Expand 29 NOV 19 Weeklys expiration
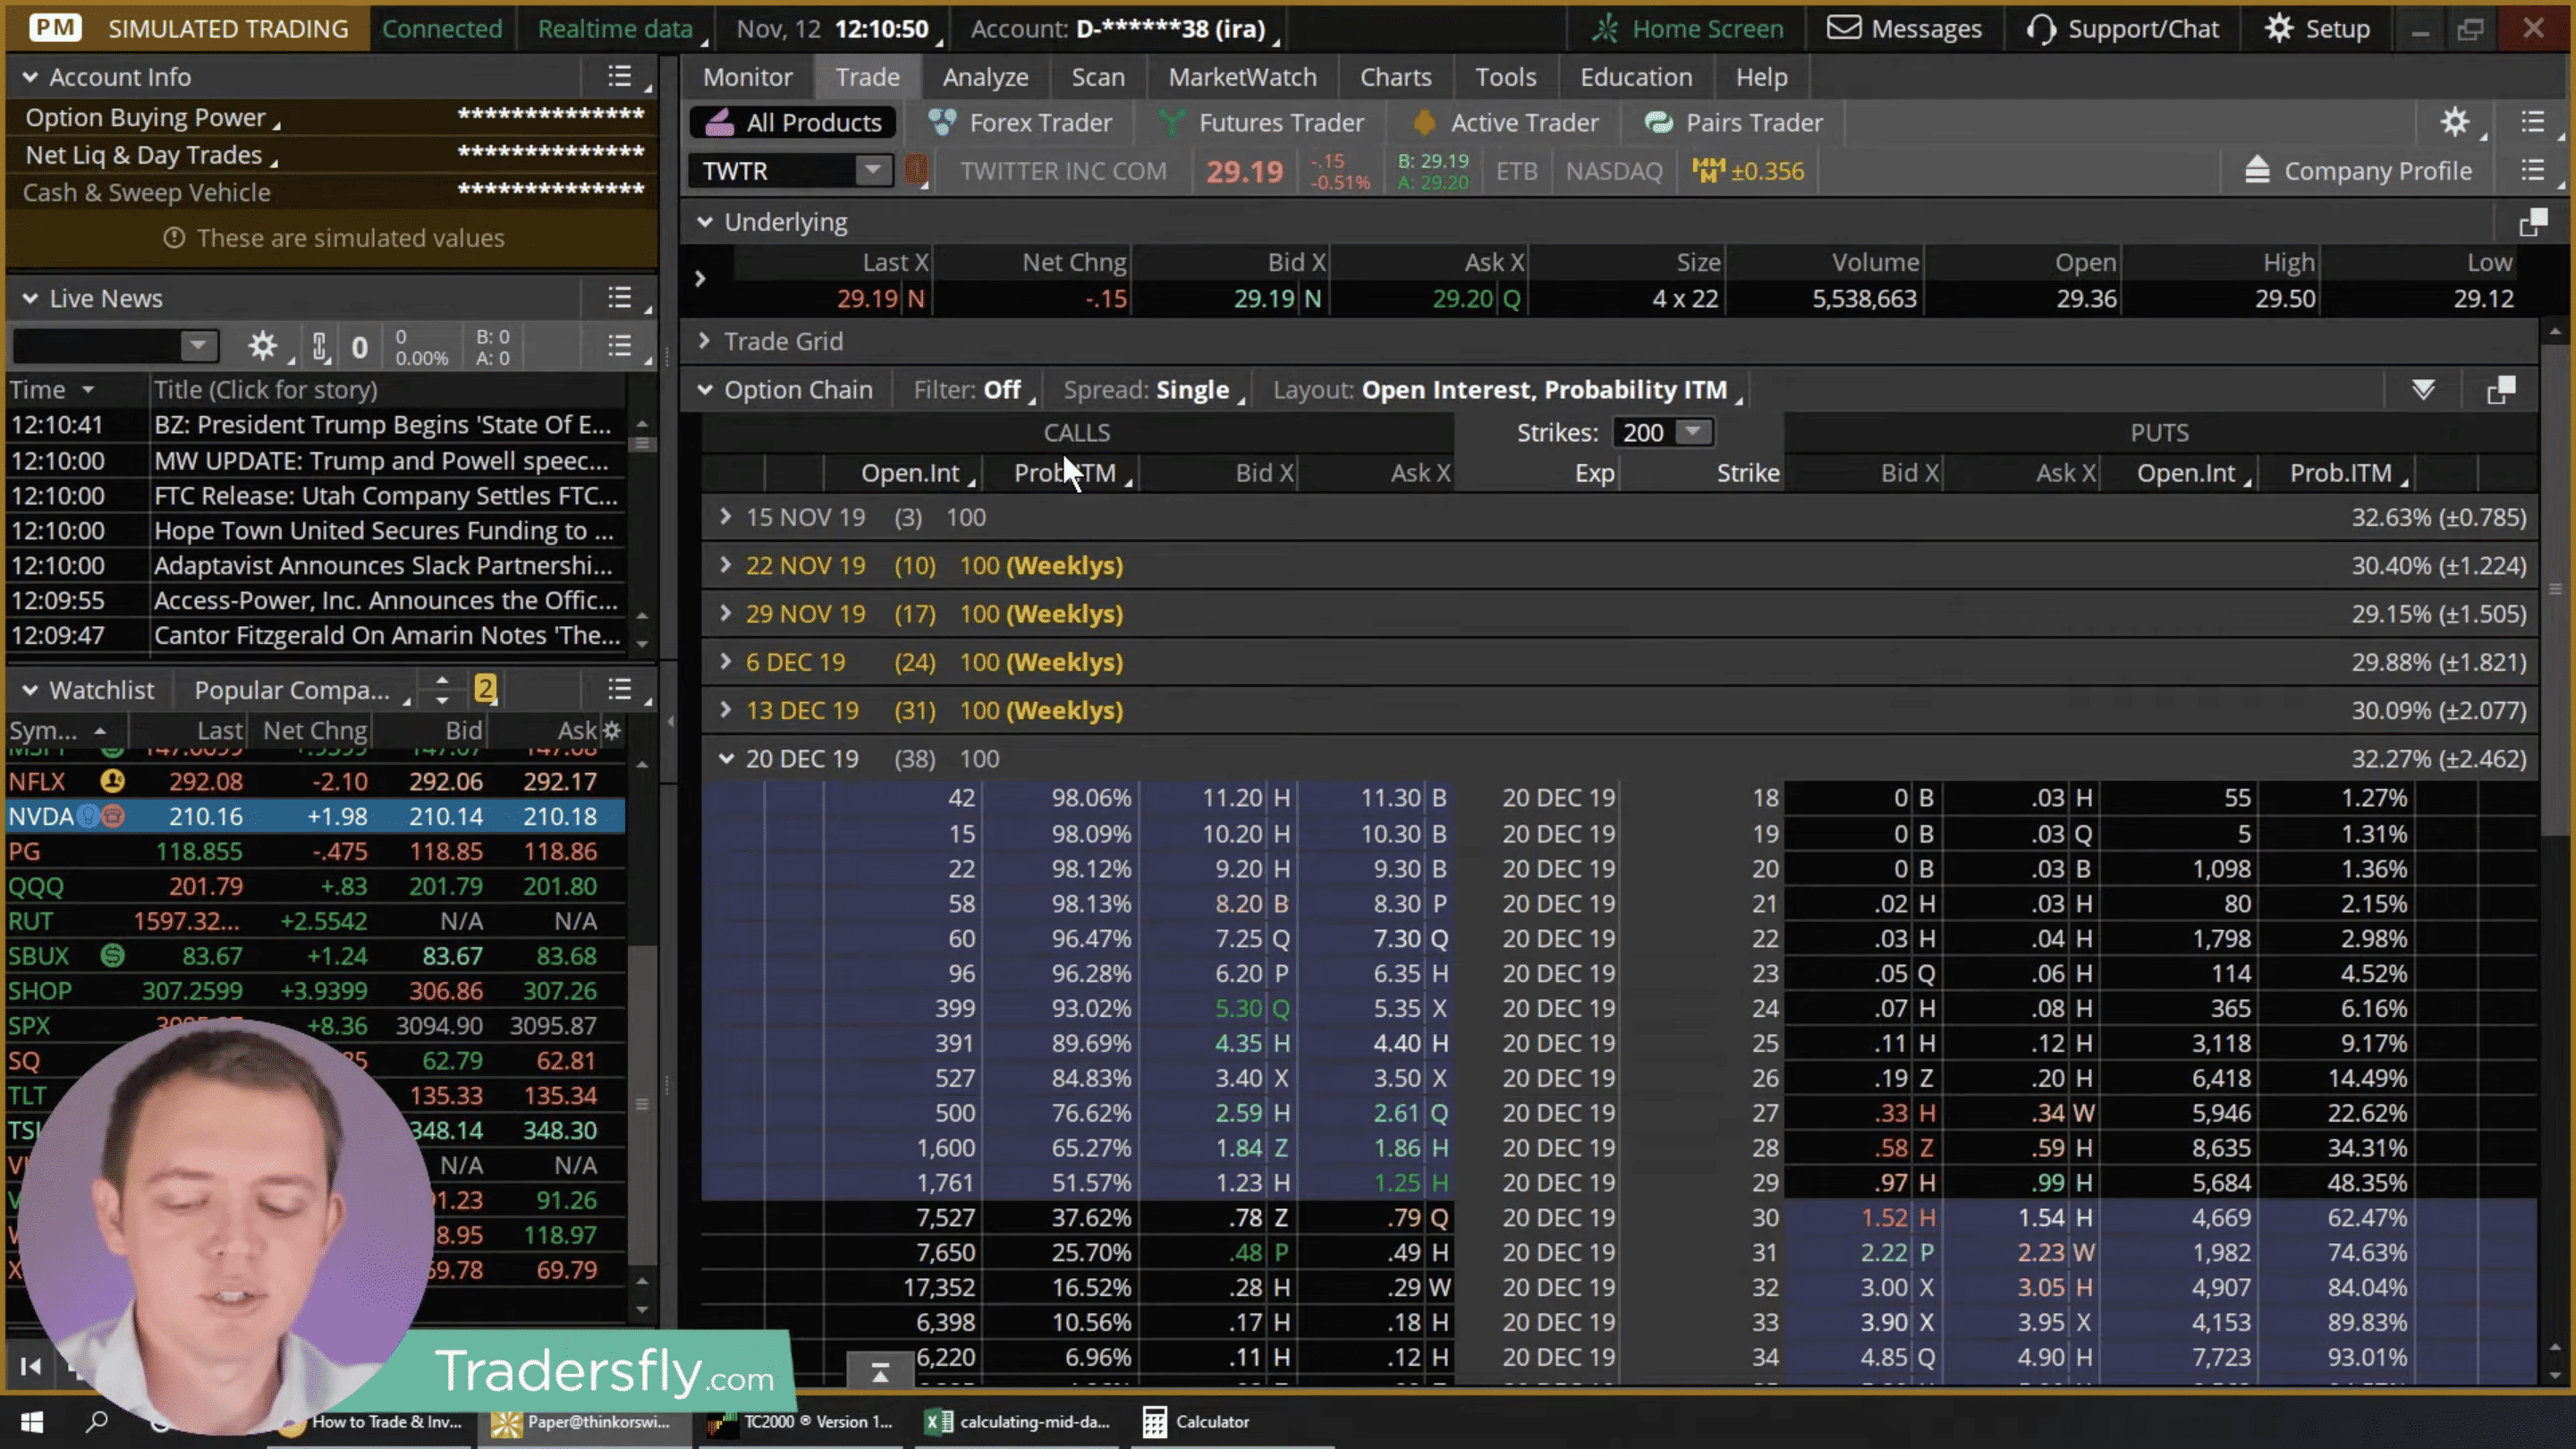2576x1449 pixels. click(x=726, y=613)
